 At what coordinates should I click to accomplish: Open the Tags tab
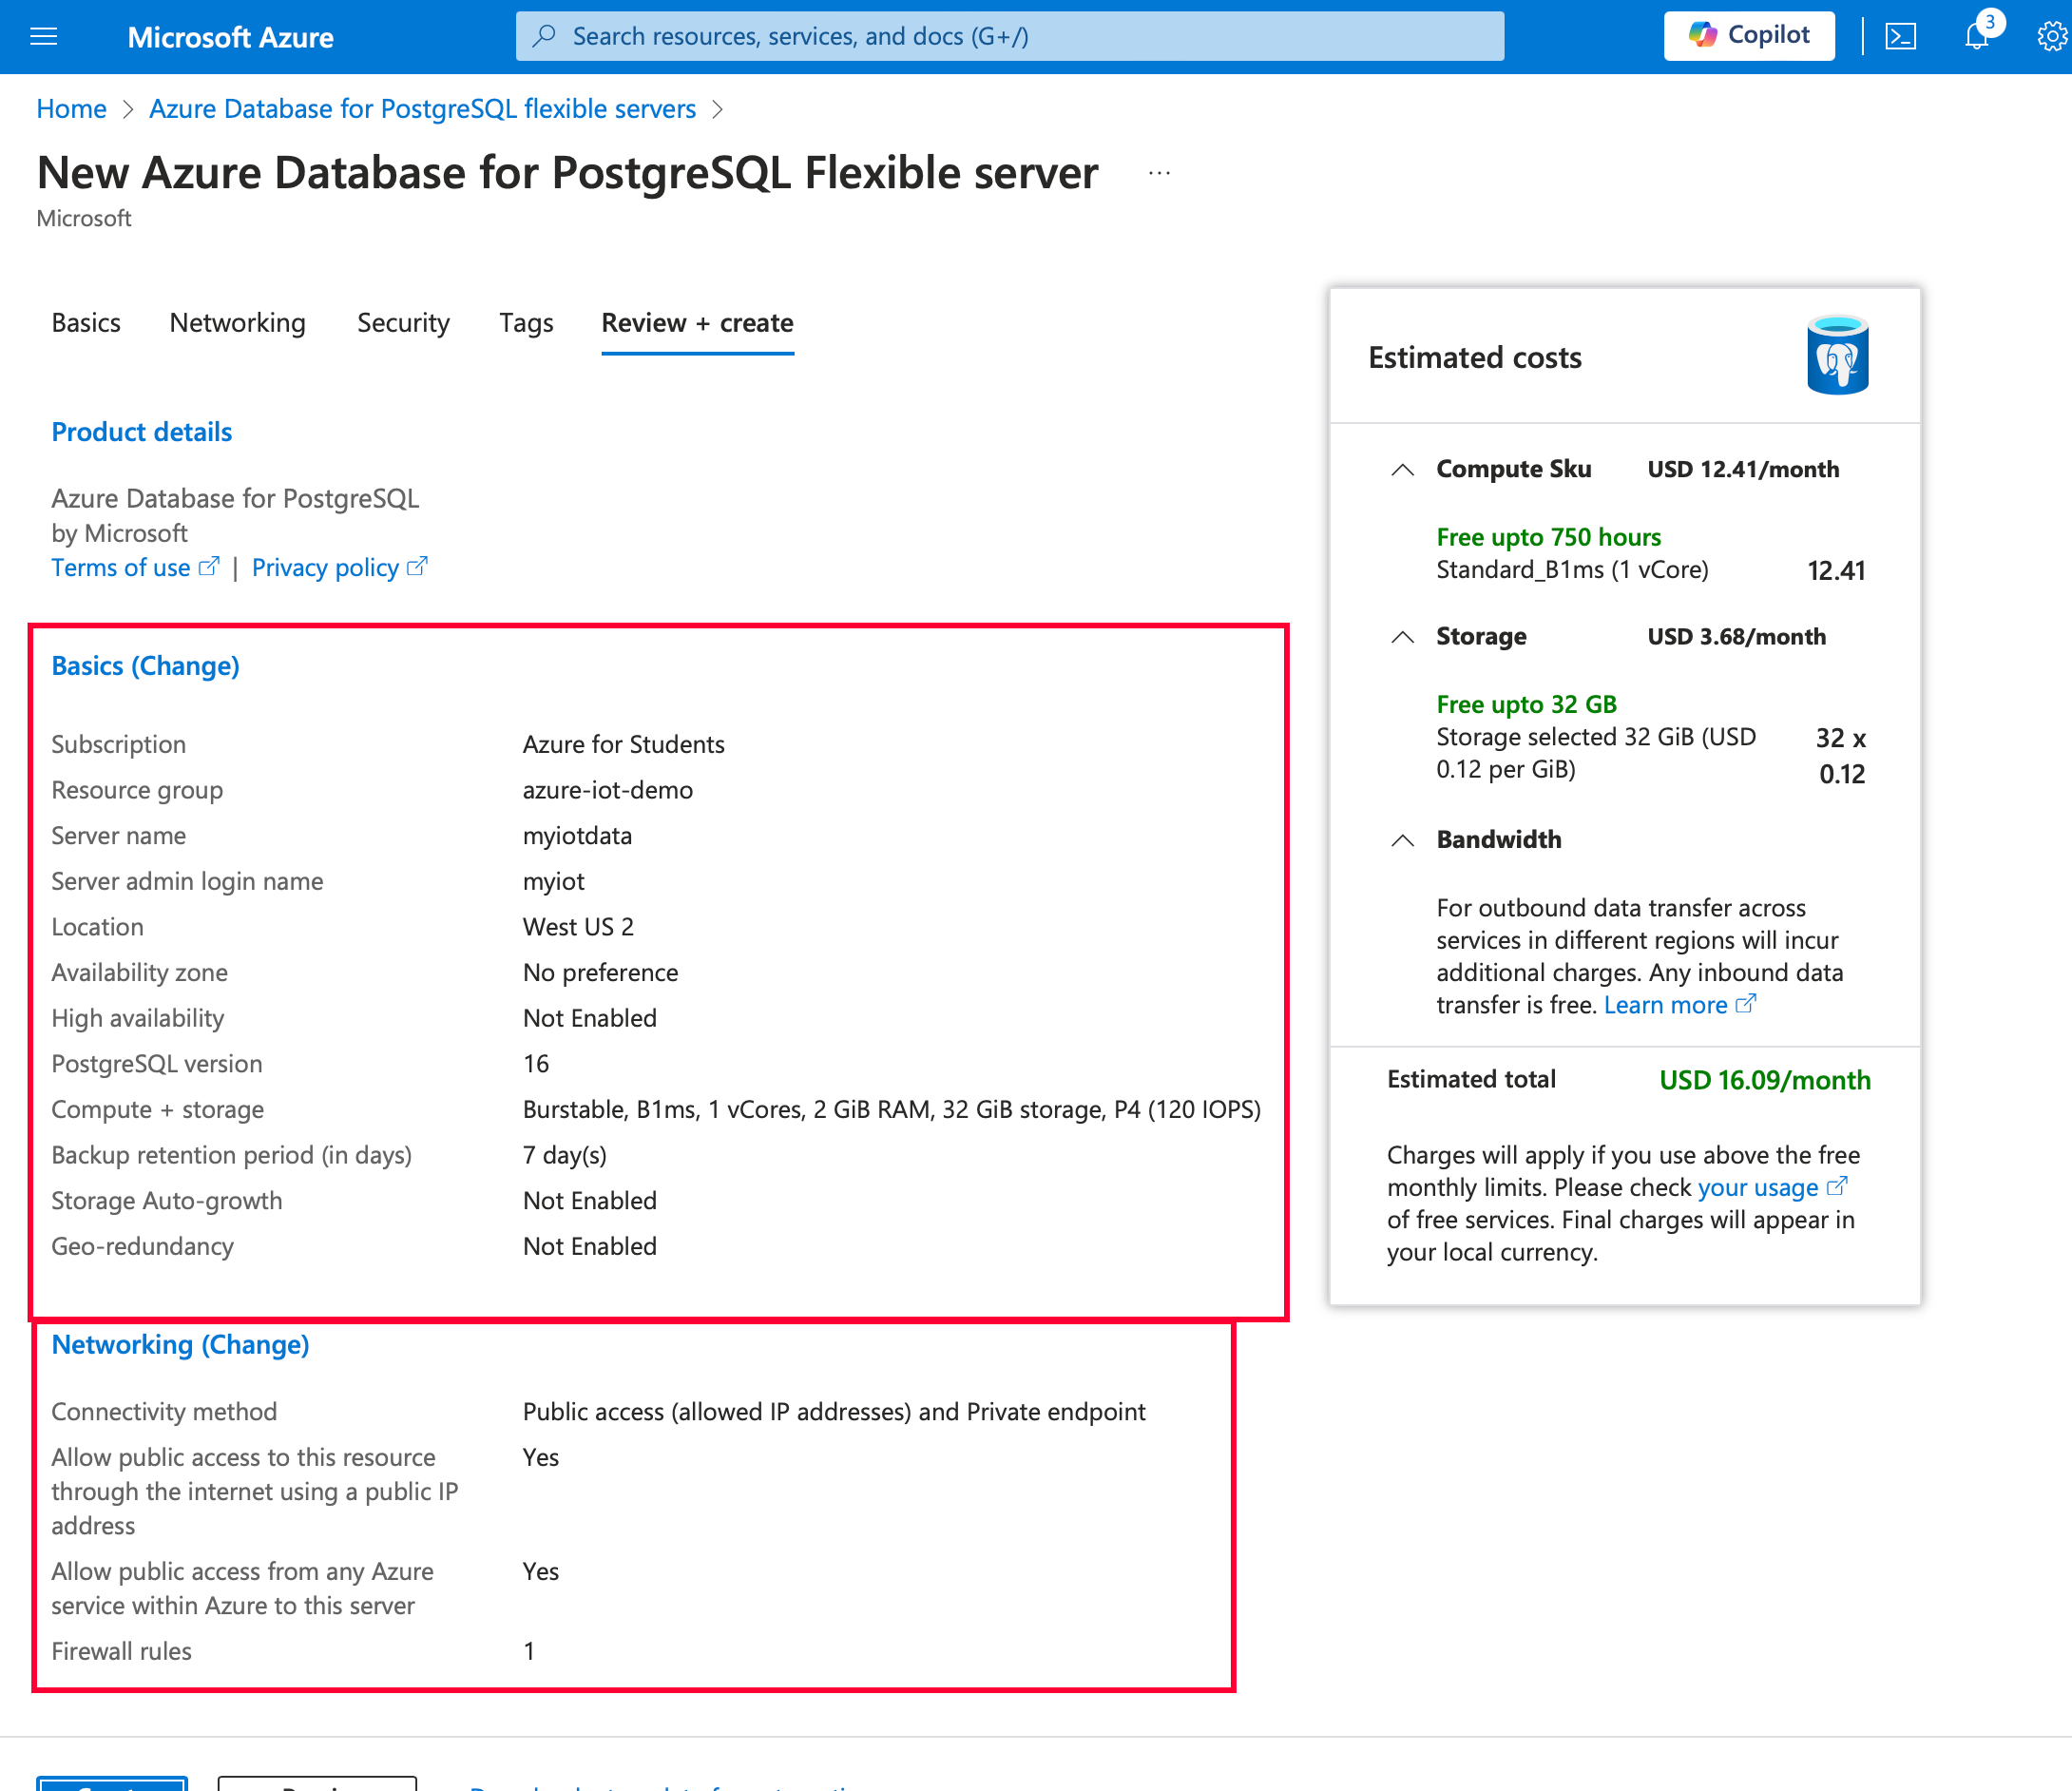point(526,323)
